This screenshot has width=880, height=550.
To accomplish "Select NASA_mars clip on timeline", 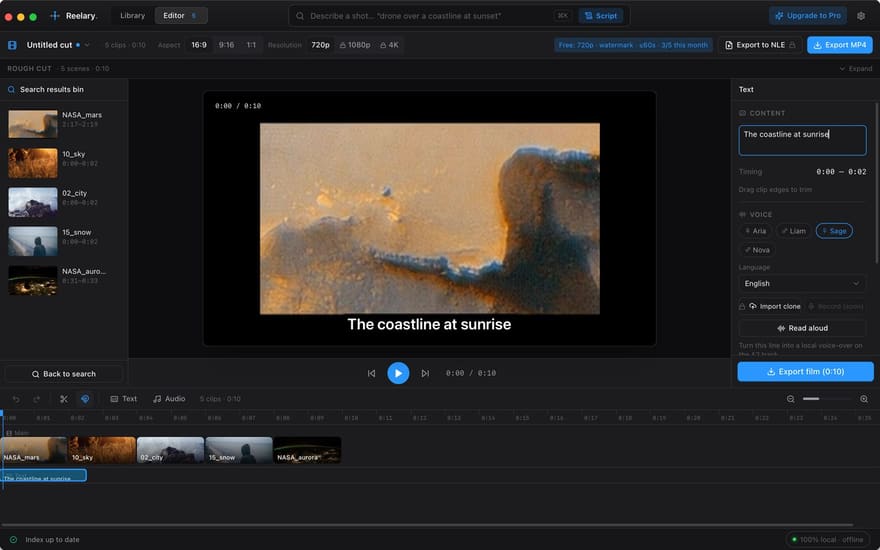I will tap(34, 450).
